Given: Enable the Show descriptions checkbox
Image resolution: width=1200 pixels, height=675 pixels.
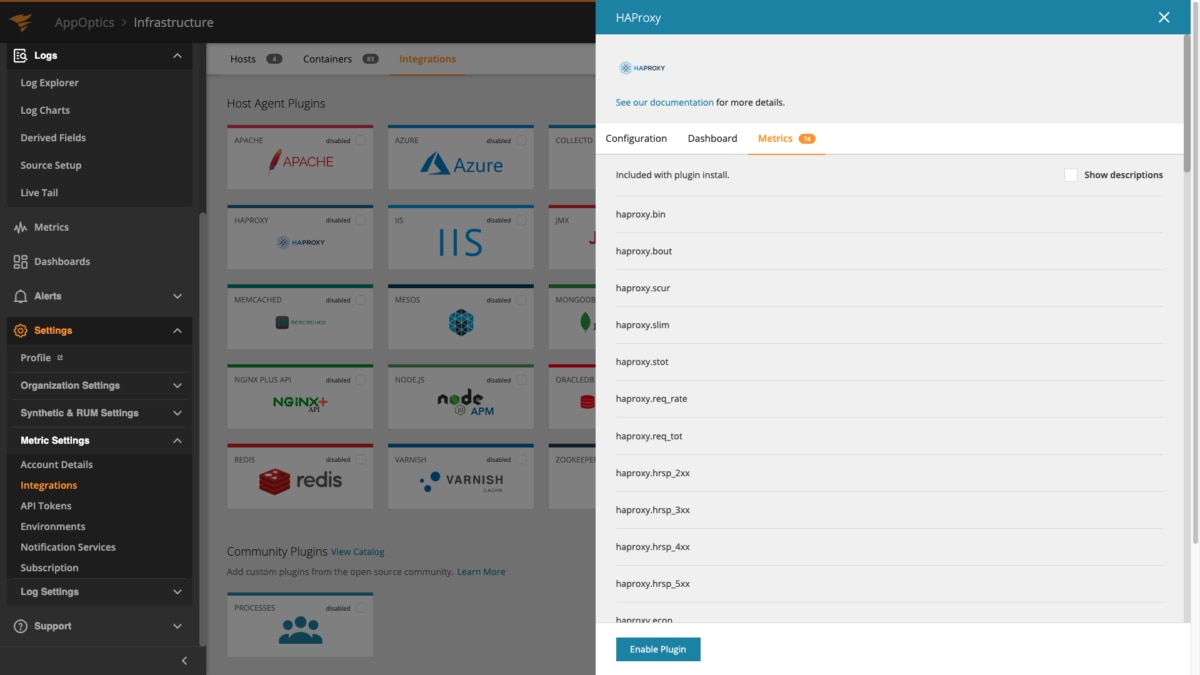Looking at the screenshot, I should tap(1071, 175).
